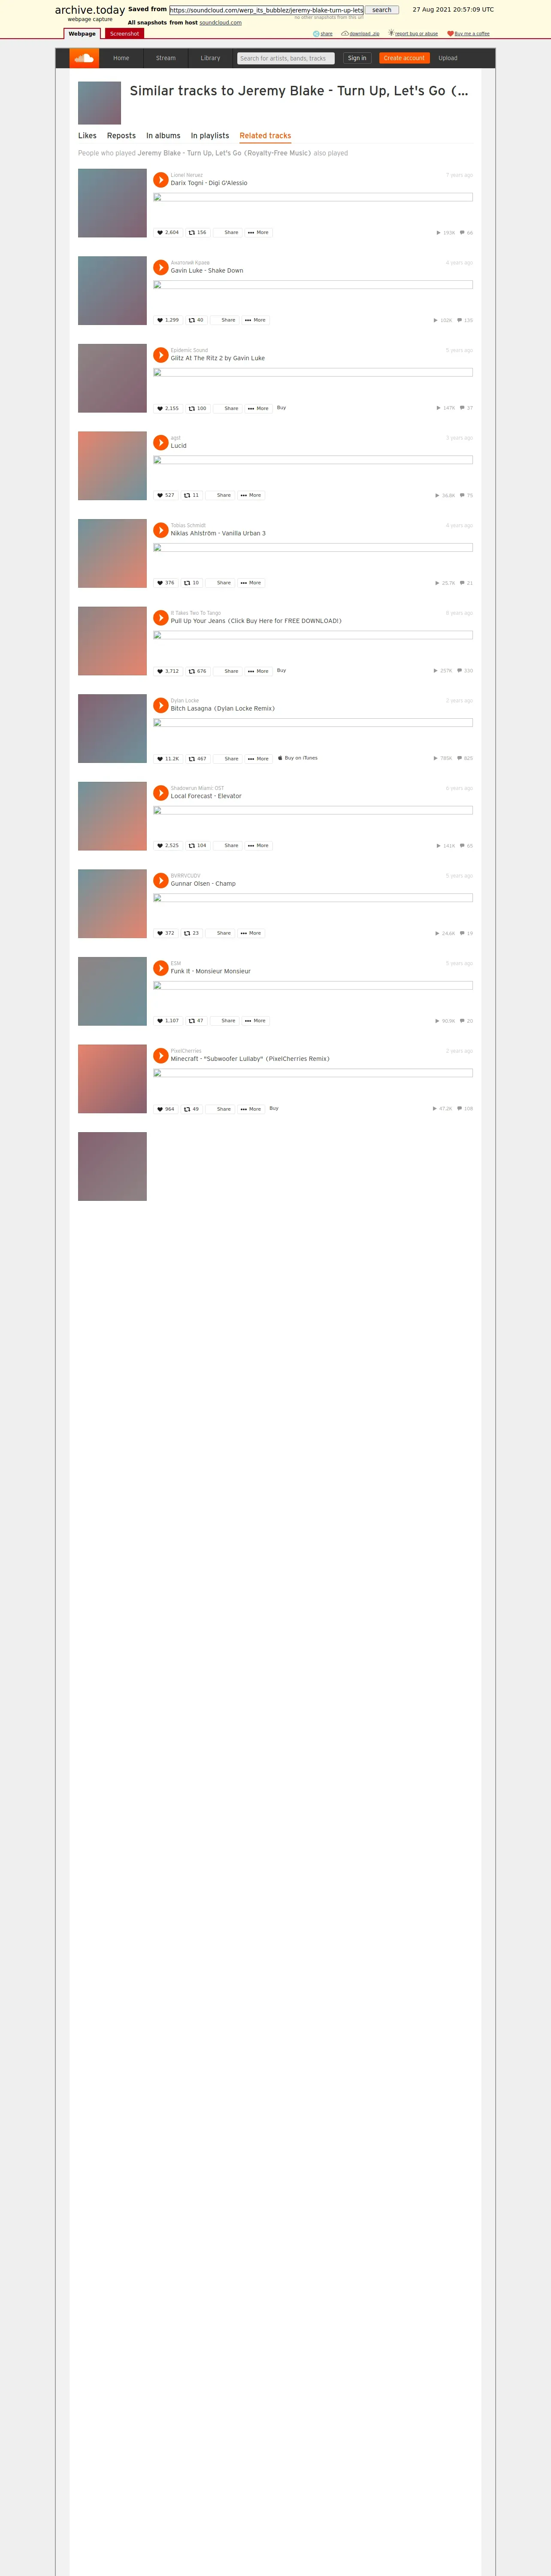Play the track Lucid
551x2576 pixels.
point(161,443)
